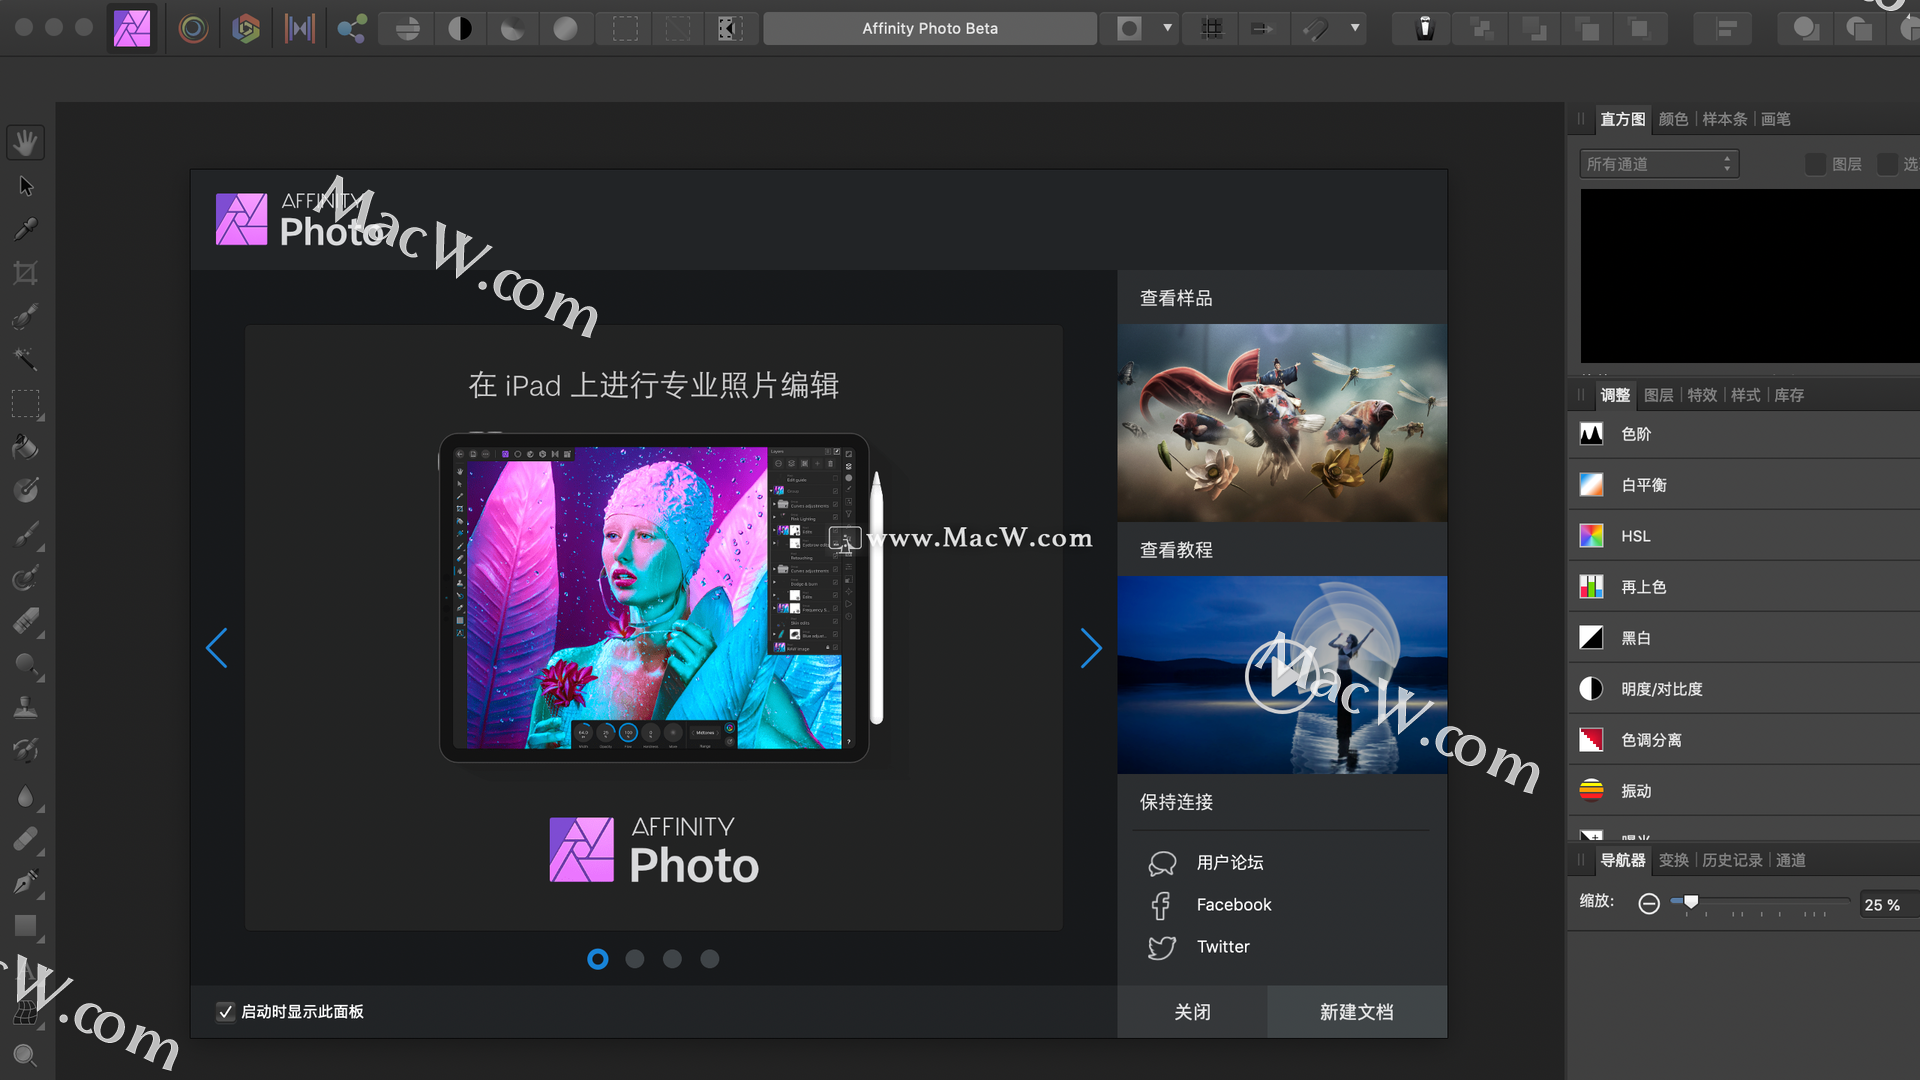Select the Pen tool
Viewport: 1920px width, 1080px height.
[x=26, y=882]
